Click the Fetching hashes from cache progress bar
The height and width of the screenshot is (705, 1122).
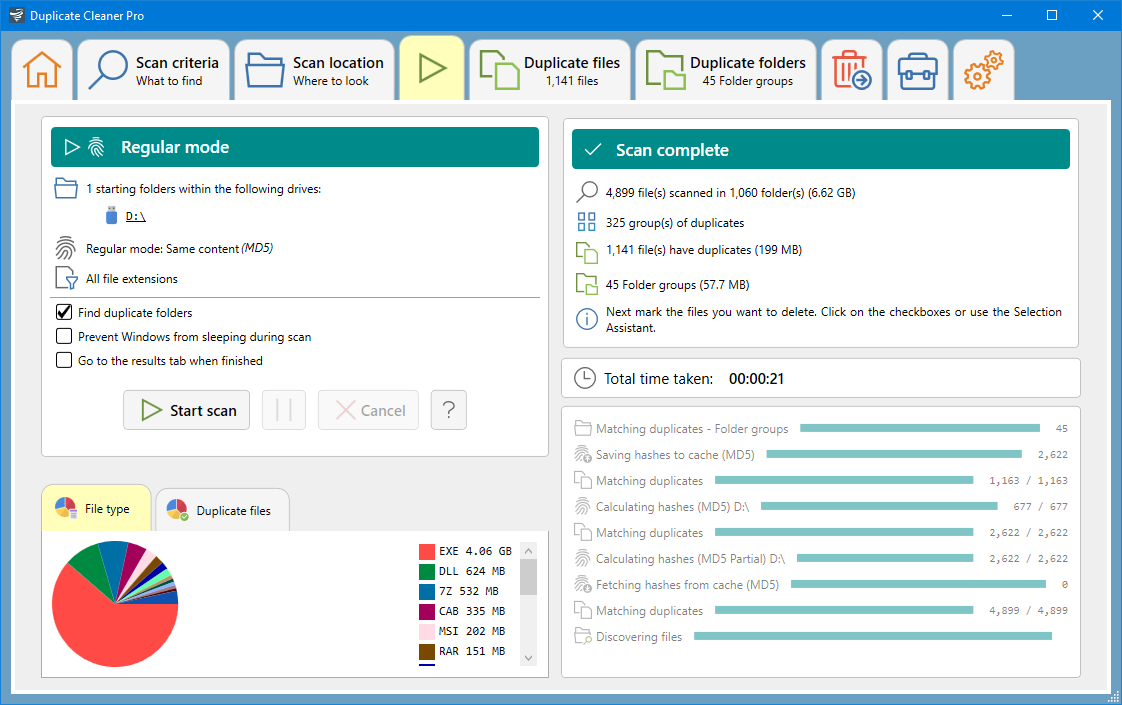(x=919, y=584)
